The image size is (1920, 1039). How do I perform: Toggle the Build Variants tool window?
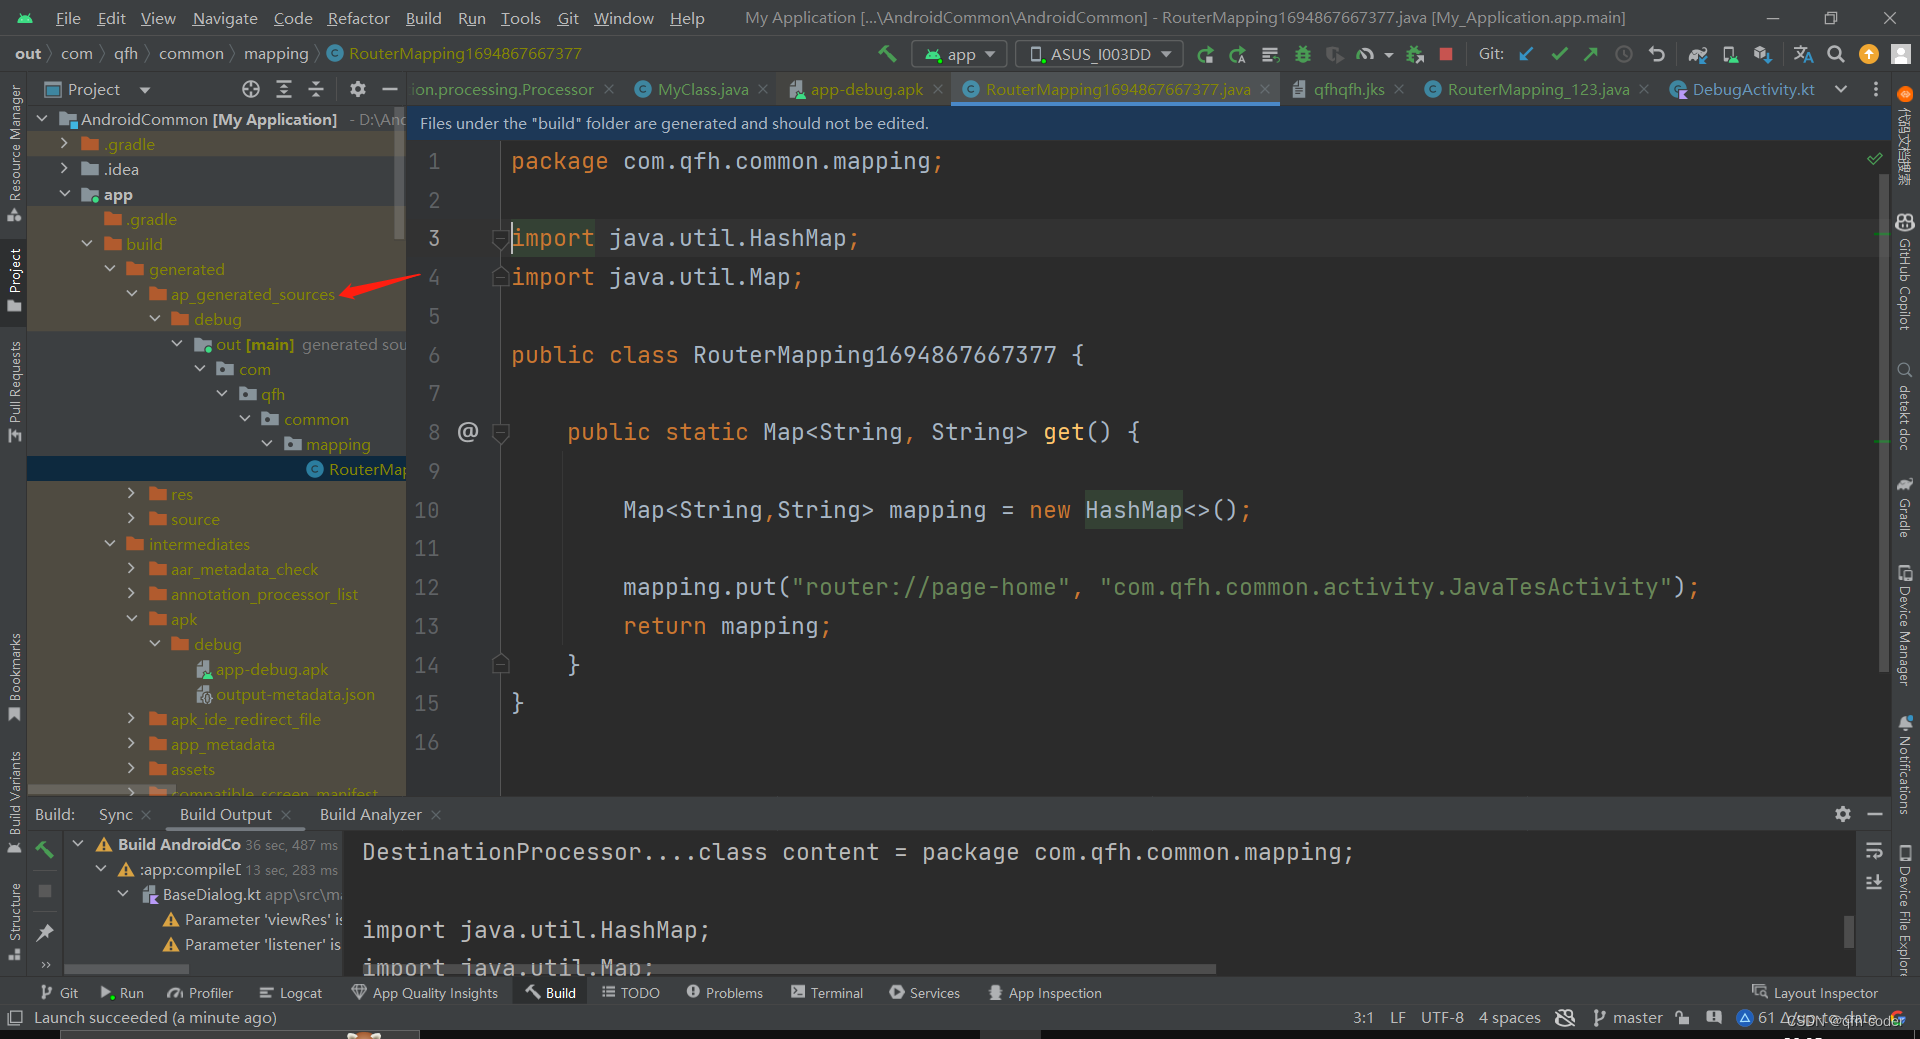point(14,802)
